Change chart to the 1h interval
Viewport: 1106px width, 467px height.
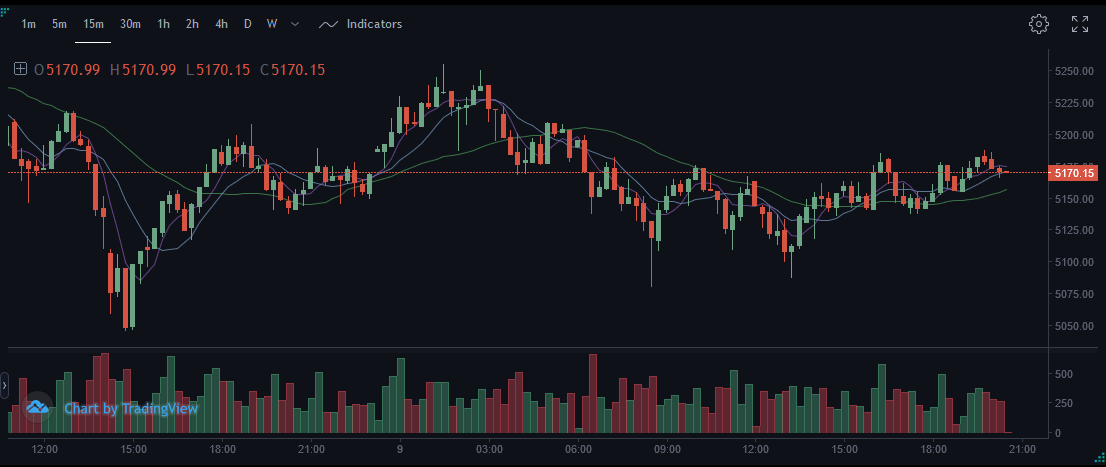pyautogui.click(x=164, y=24)
